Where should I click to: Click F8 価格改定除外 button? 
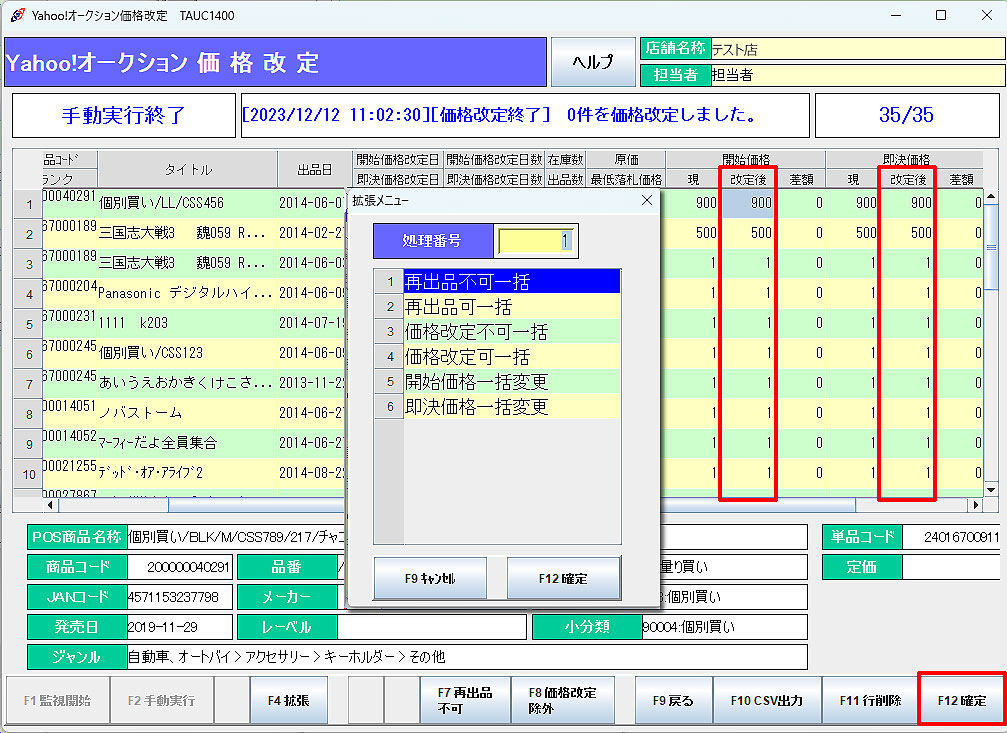tap(562, 700)
